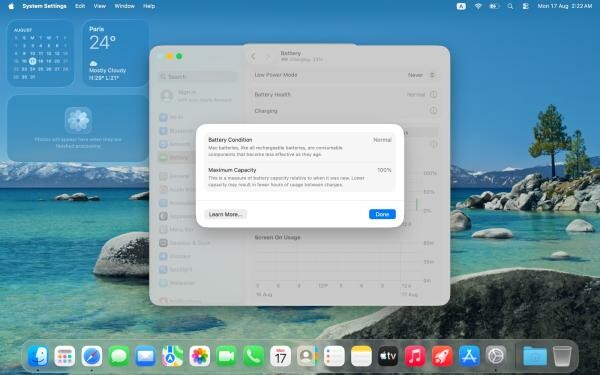The height and width of the screenshot is (375, 600).
Task: Launch Apple TV from the Dock
Action: click(x=388, y=356)
